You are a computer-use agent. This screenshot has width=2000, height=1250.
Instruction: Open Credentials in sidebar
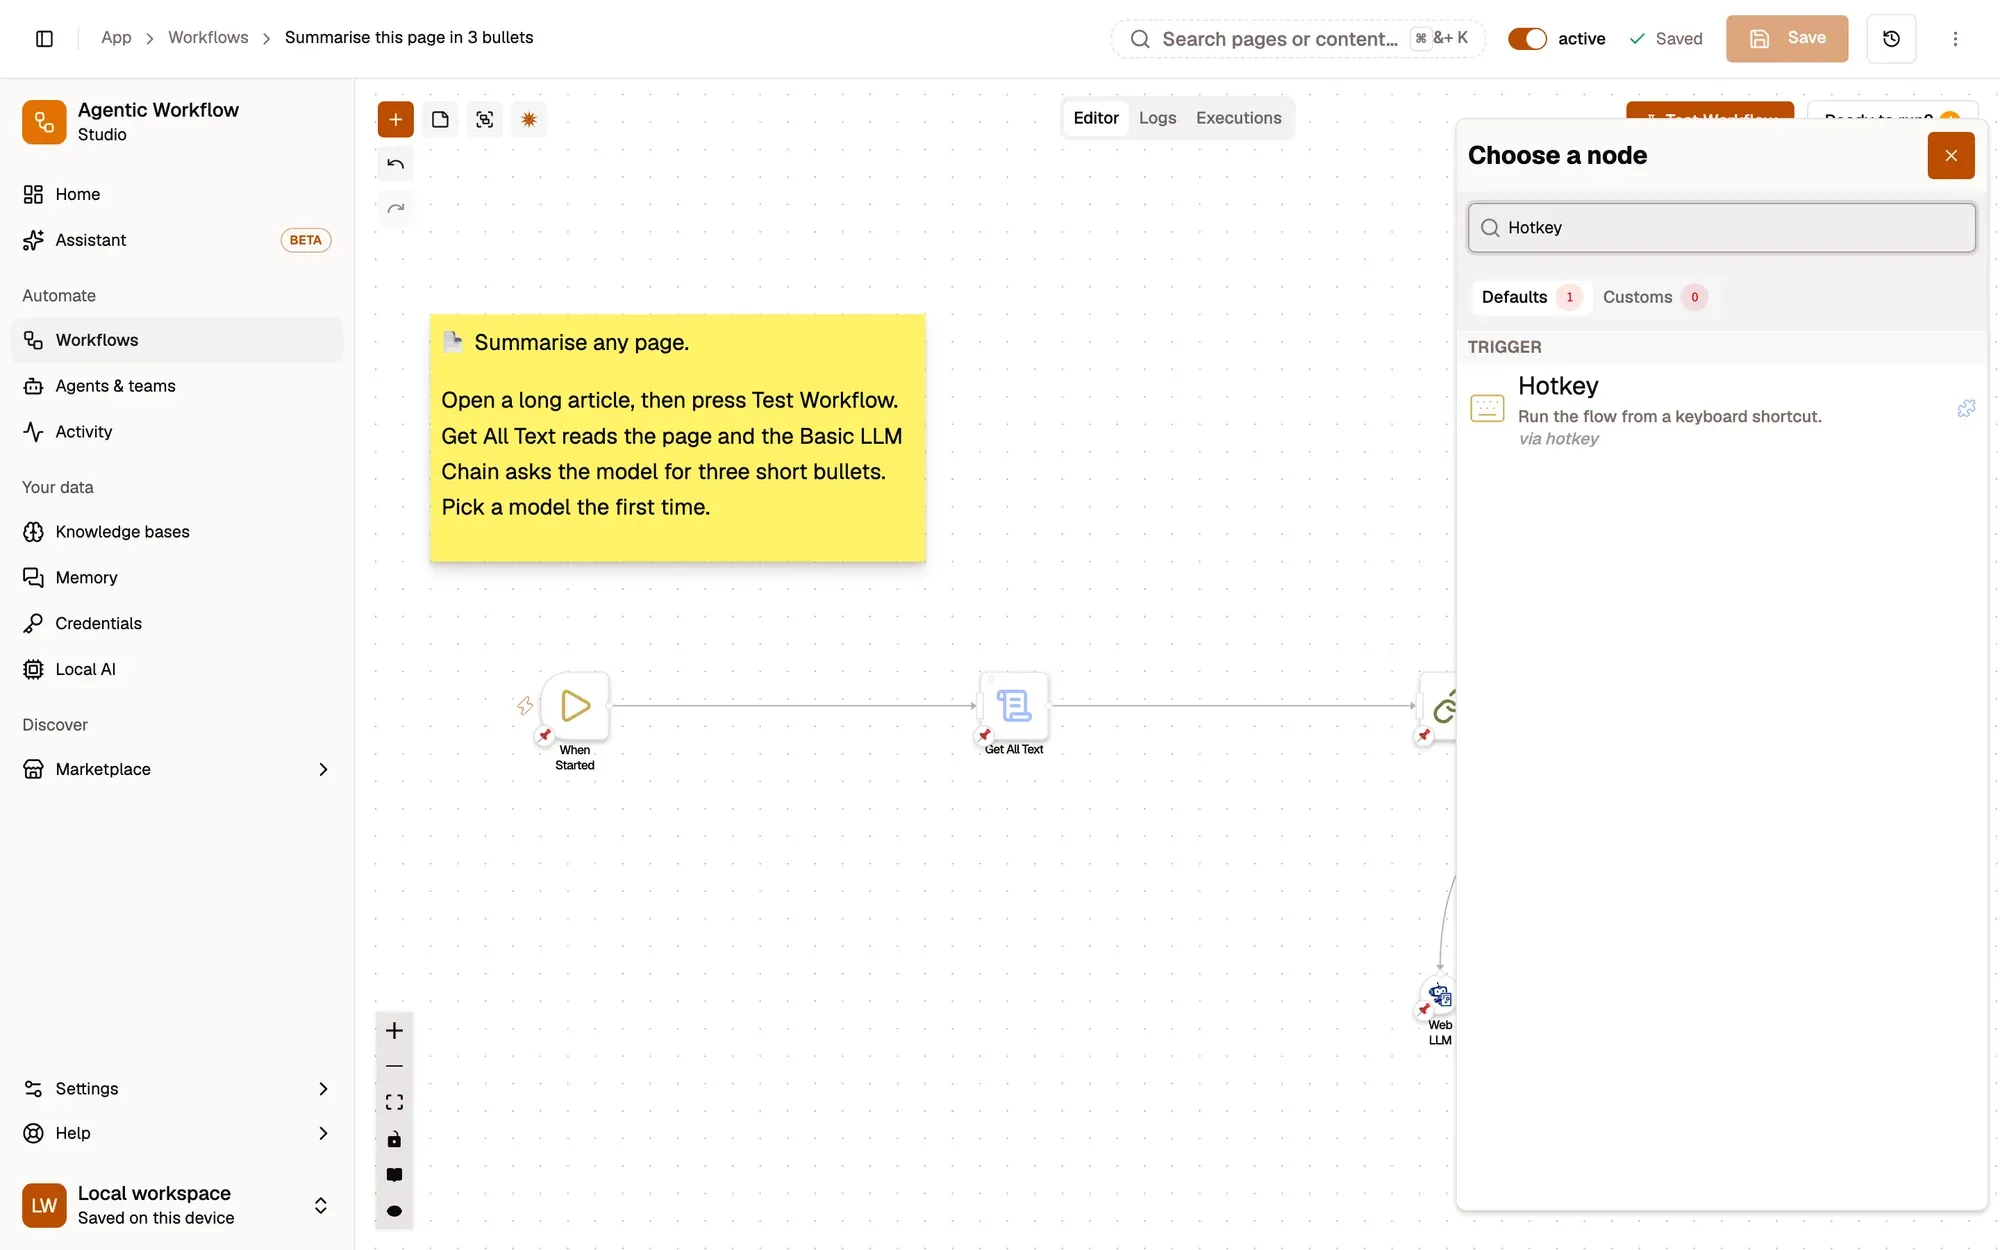tap(177, 623)
